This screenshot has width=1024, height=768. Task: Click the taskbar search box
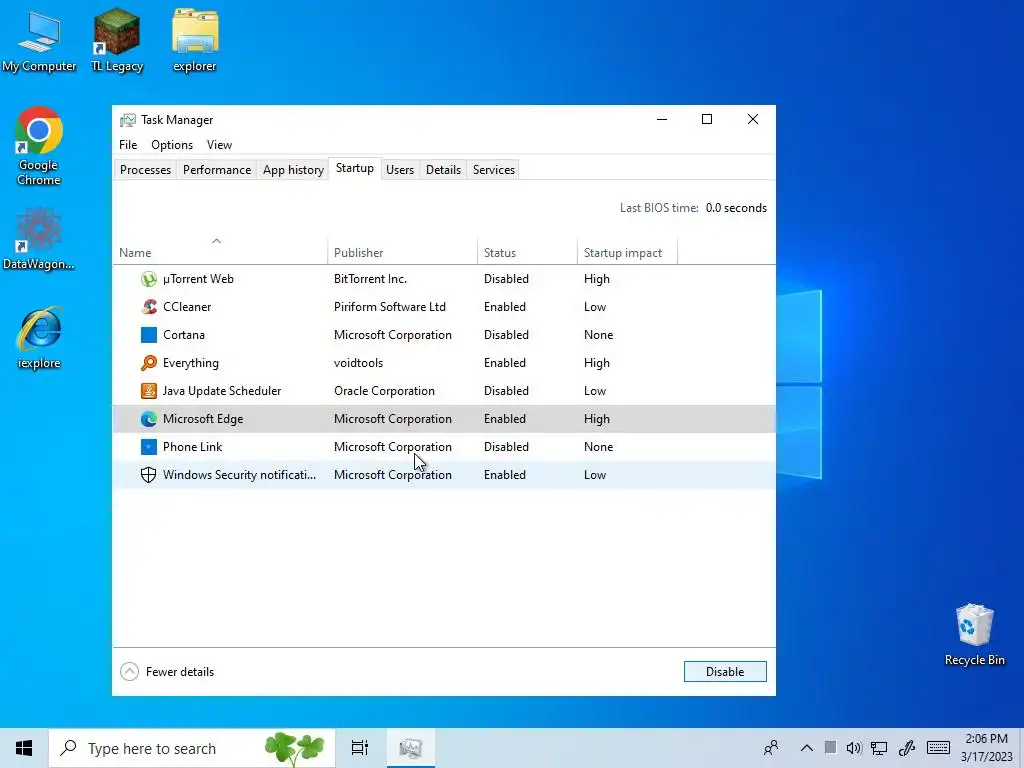coord(192,748)
